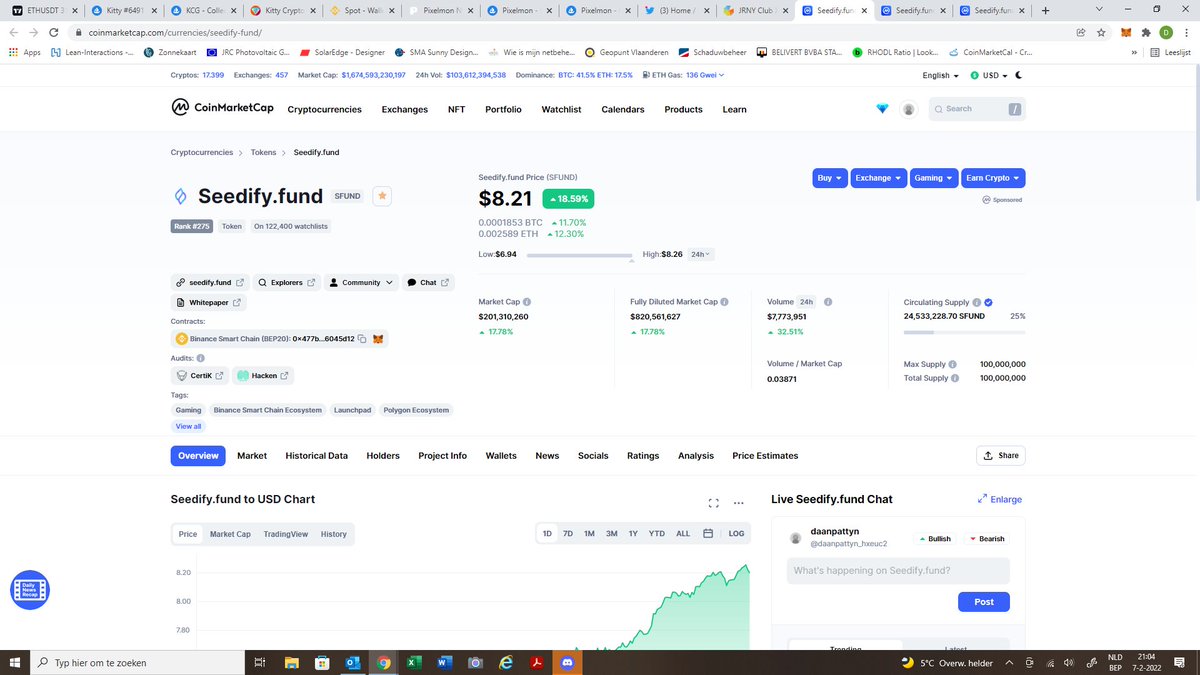Open USD currency dropdown
This screenshot has height=675, width=1200.
[x=990, y=75]
